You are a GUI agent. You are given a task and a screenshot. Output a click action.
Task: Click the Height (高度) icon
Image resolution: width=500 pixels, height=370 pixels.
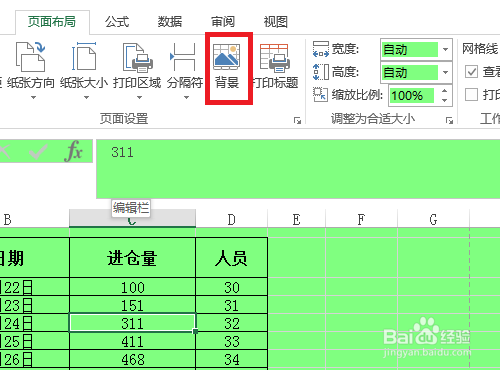pos(321,72)
